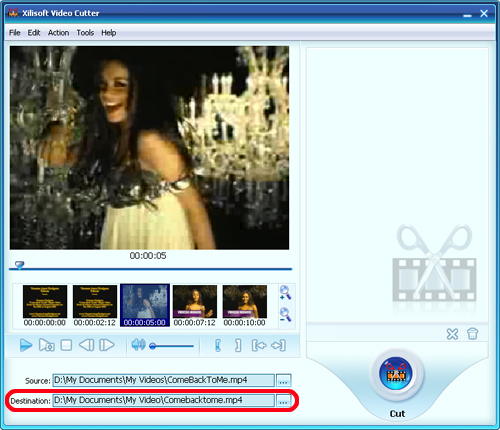Viewport: 500px width, 430px height.
Task: Select thumbnail at 00:00:10:00
Action: pyautogui.click(x=245, y=305)
